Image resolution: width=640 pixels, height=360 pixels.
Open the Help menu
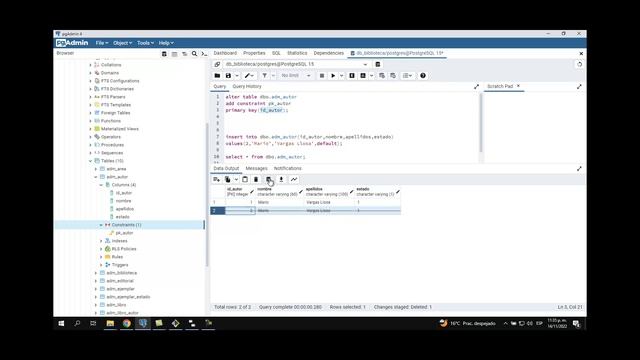pyautogui.click(x=166, y=43)
